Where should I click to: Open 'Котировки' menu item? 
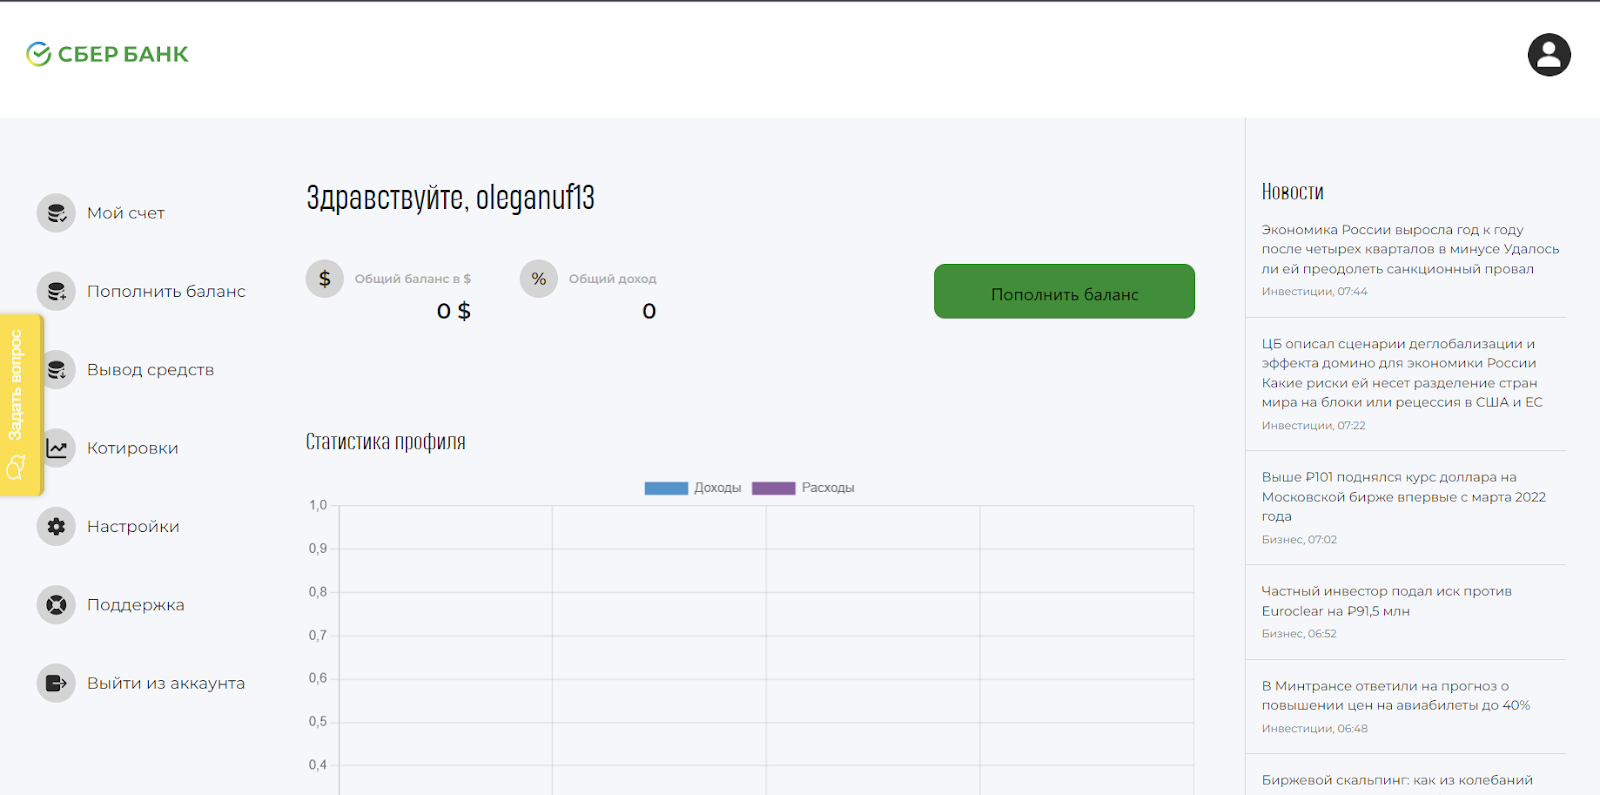[x=133, y=448]
